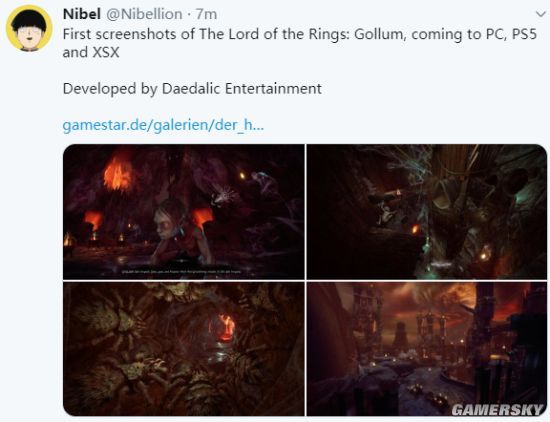
Task: Click the tweet text about Gollum screenshots
Action: (300, 43)
